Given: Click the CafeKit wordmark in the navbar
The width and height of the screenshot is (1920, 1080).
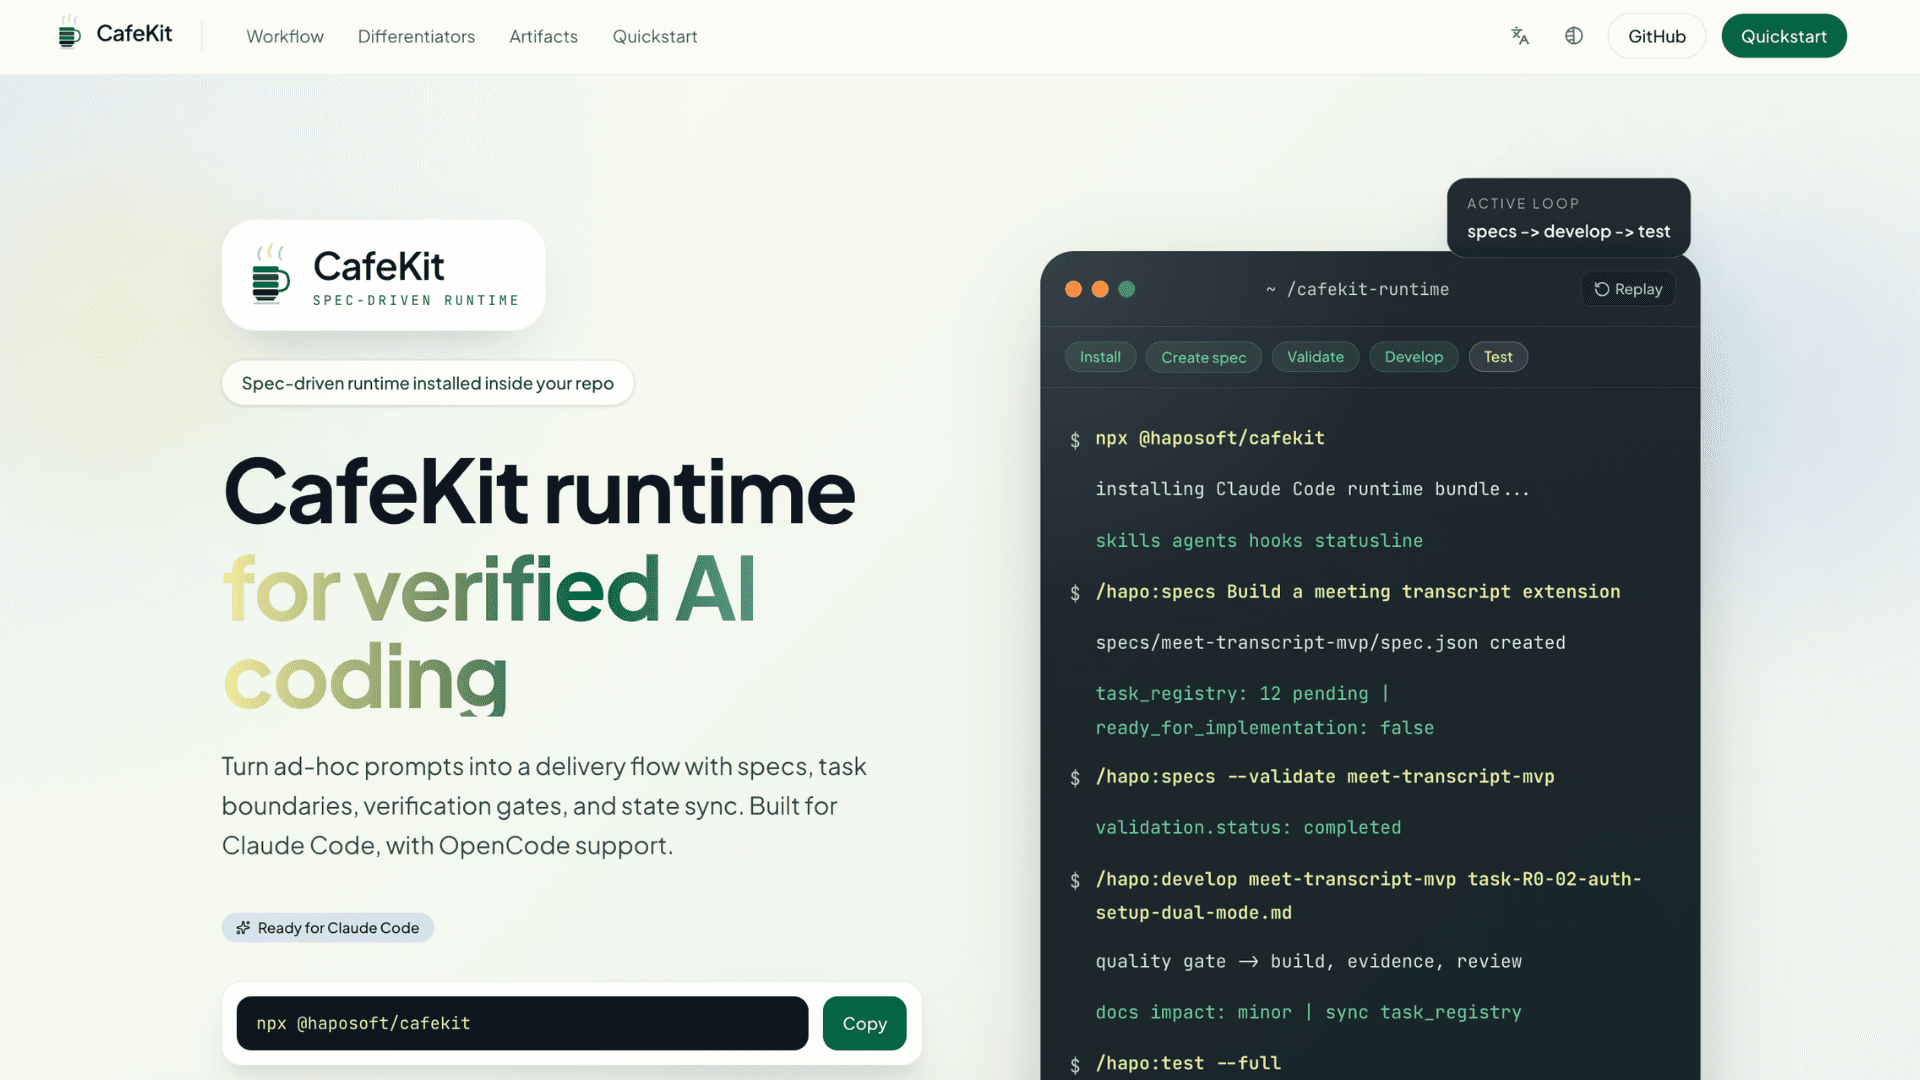Looking at the screenshot, I should (134, 34).
